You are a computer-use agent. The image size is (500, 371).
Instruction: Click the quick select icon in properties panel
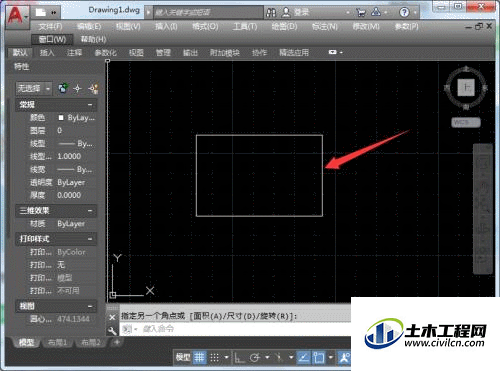point(93,89)
